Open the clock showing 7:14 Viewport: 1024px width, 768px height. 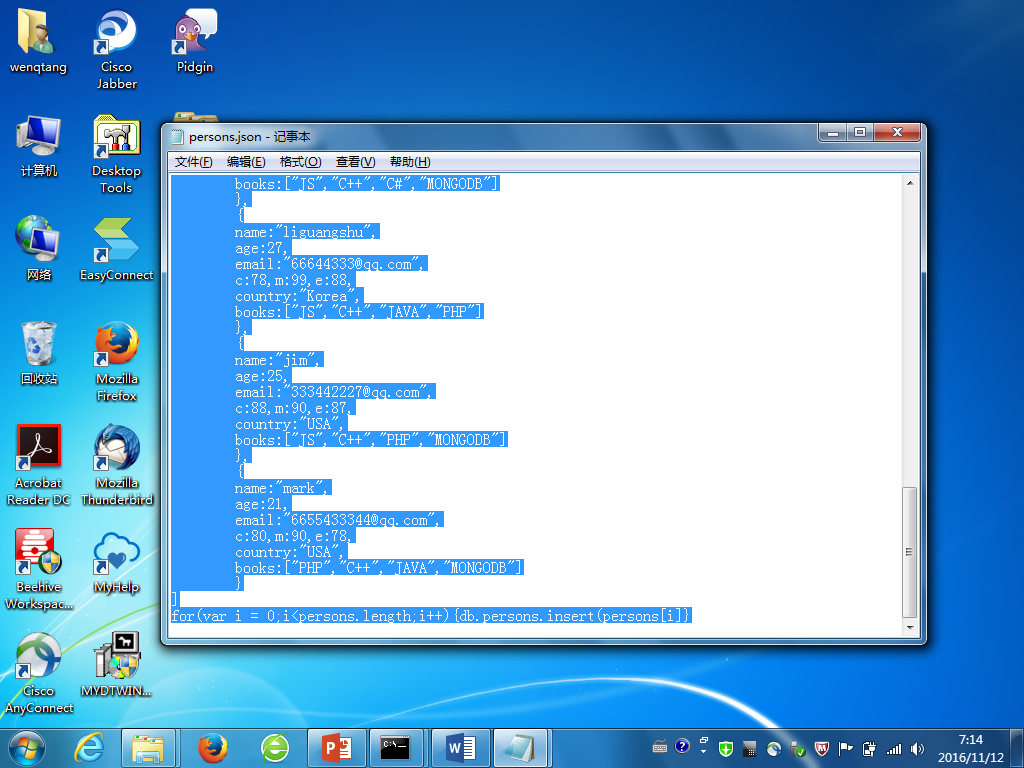tap(970, 748)
